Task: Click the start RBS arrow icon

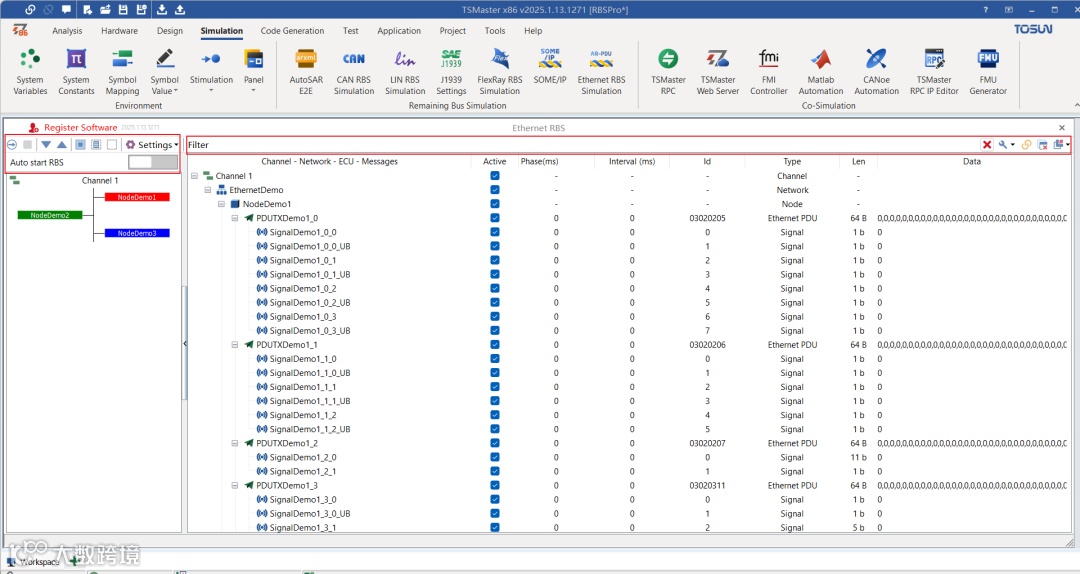Action: [12, 145]
